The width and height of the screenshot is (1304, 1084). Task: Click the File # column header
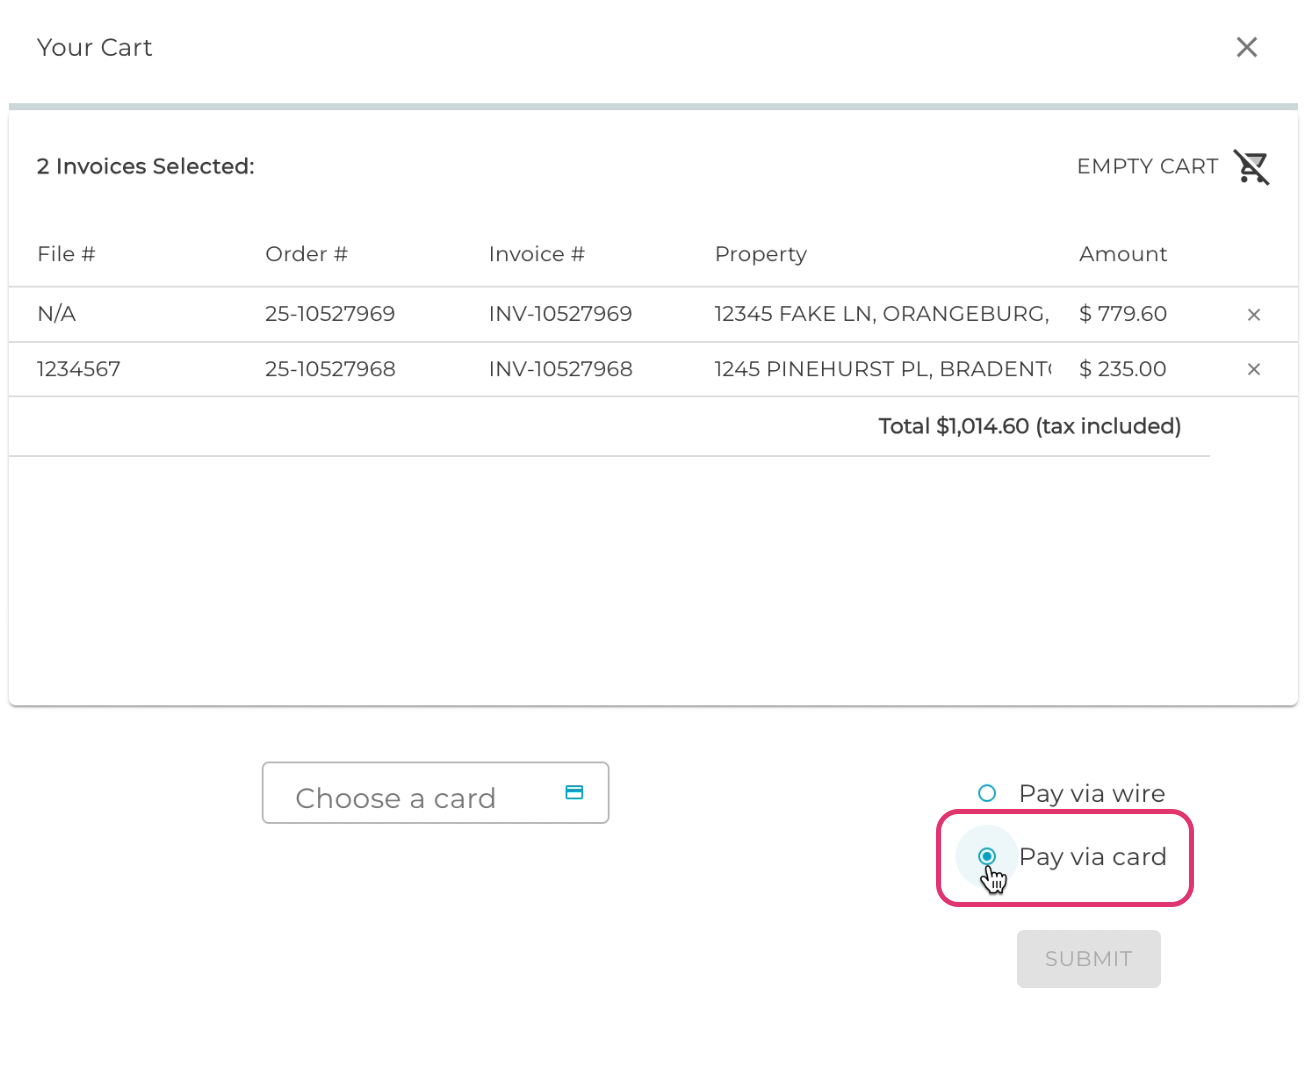pyautogui.click(x=66, y=254)
